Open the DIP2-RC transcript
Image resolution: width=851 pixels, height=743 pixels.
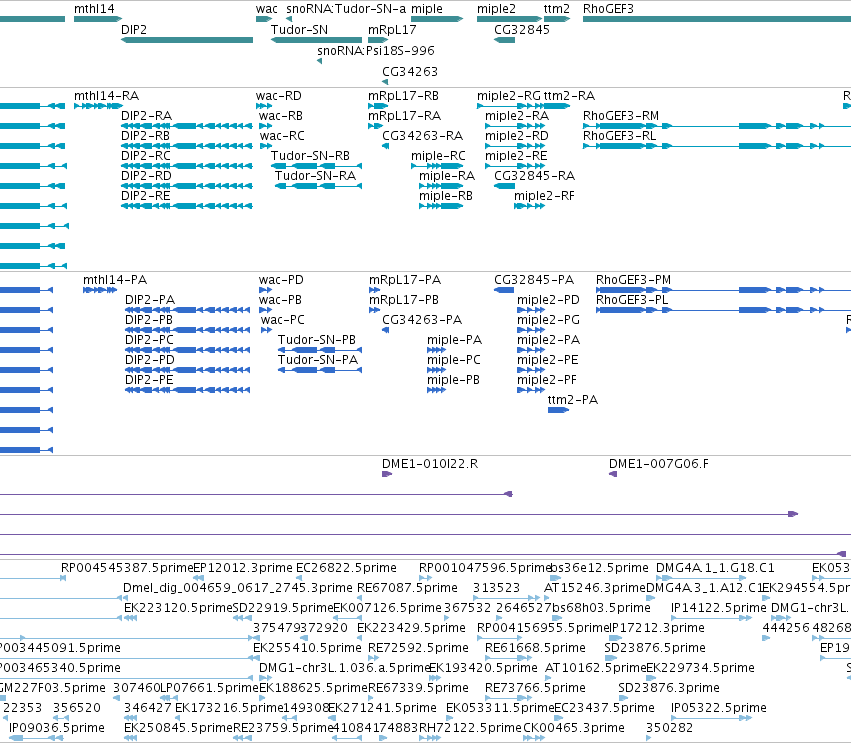(187, 166)
